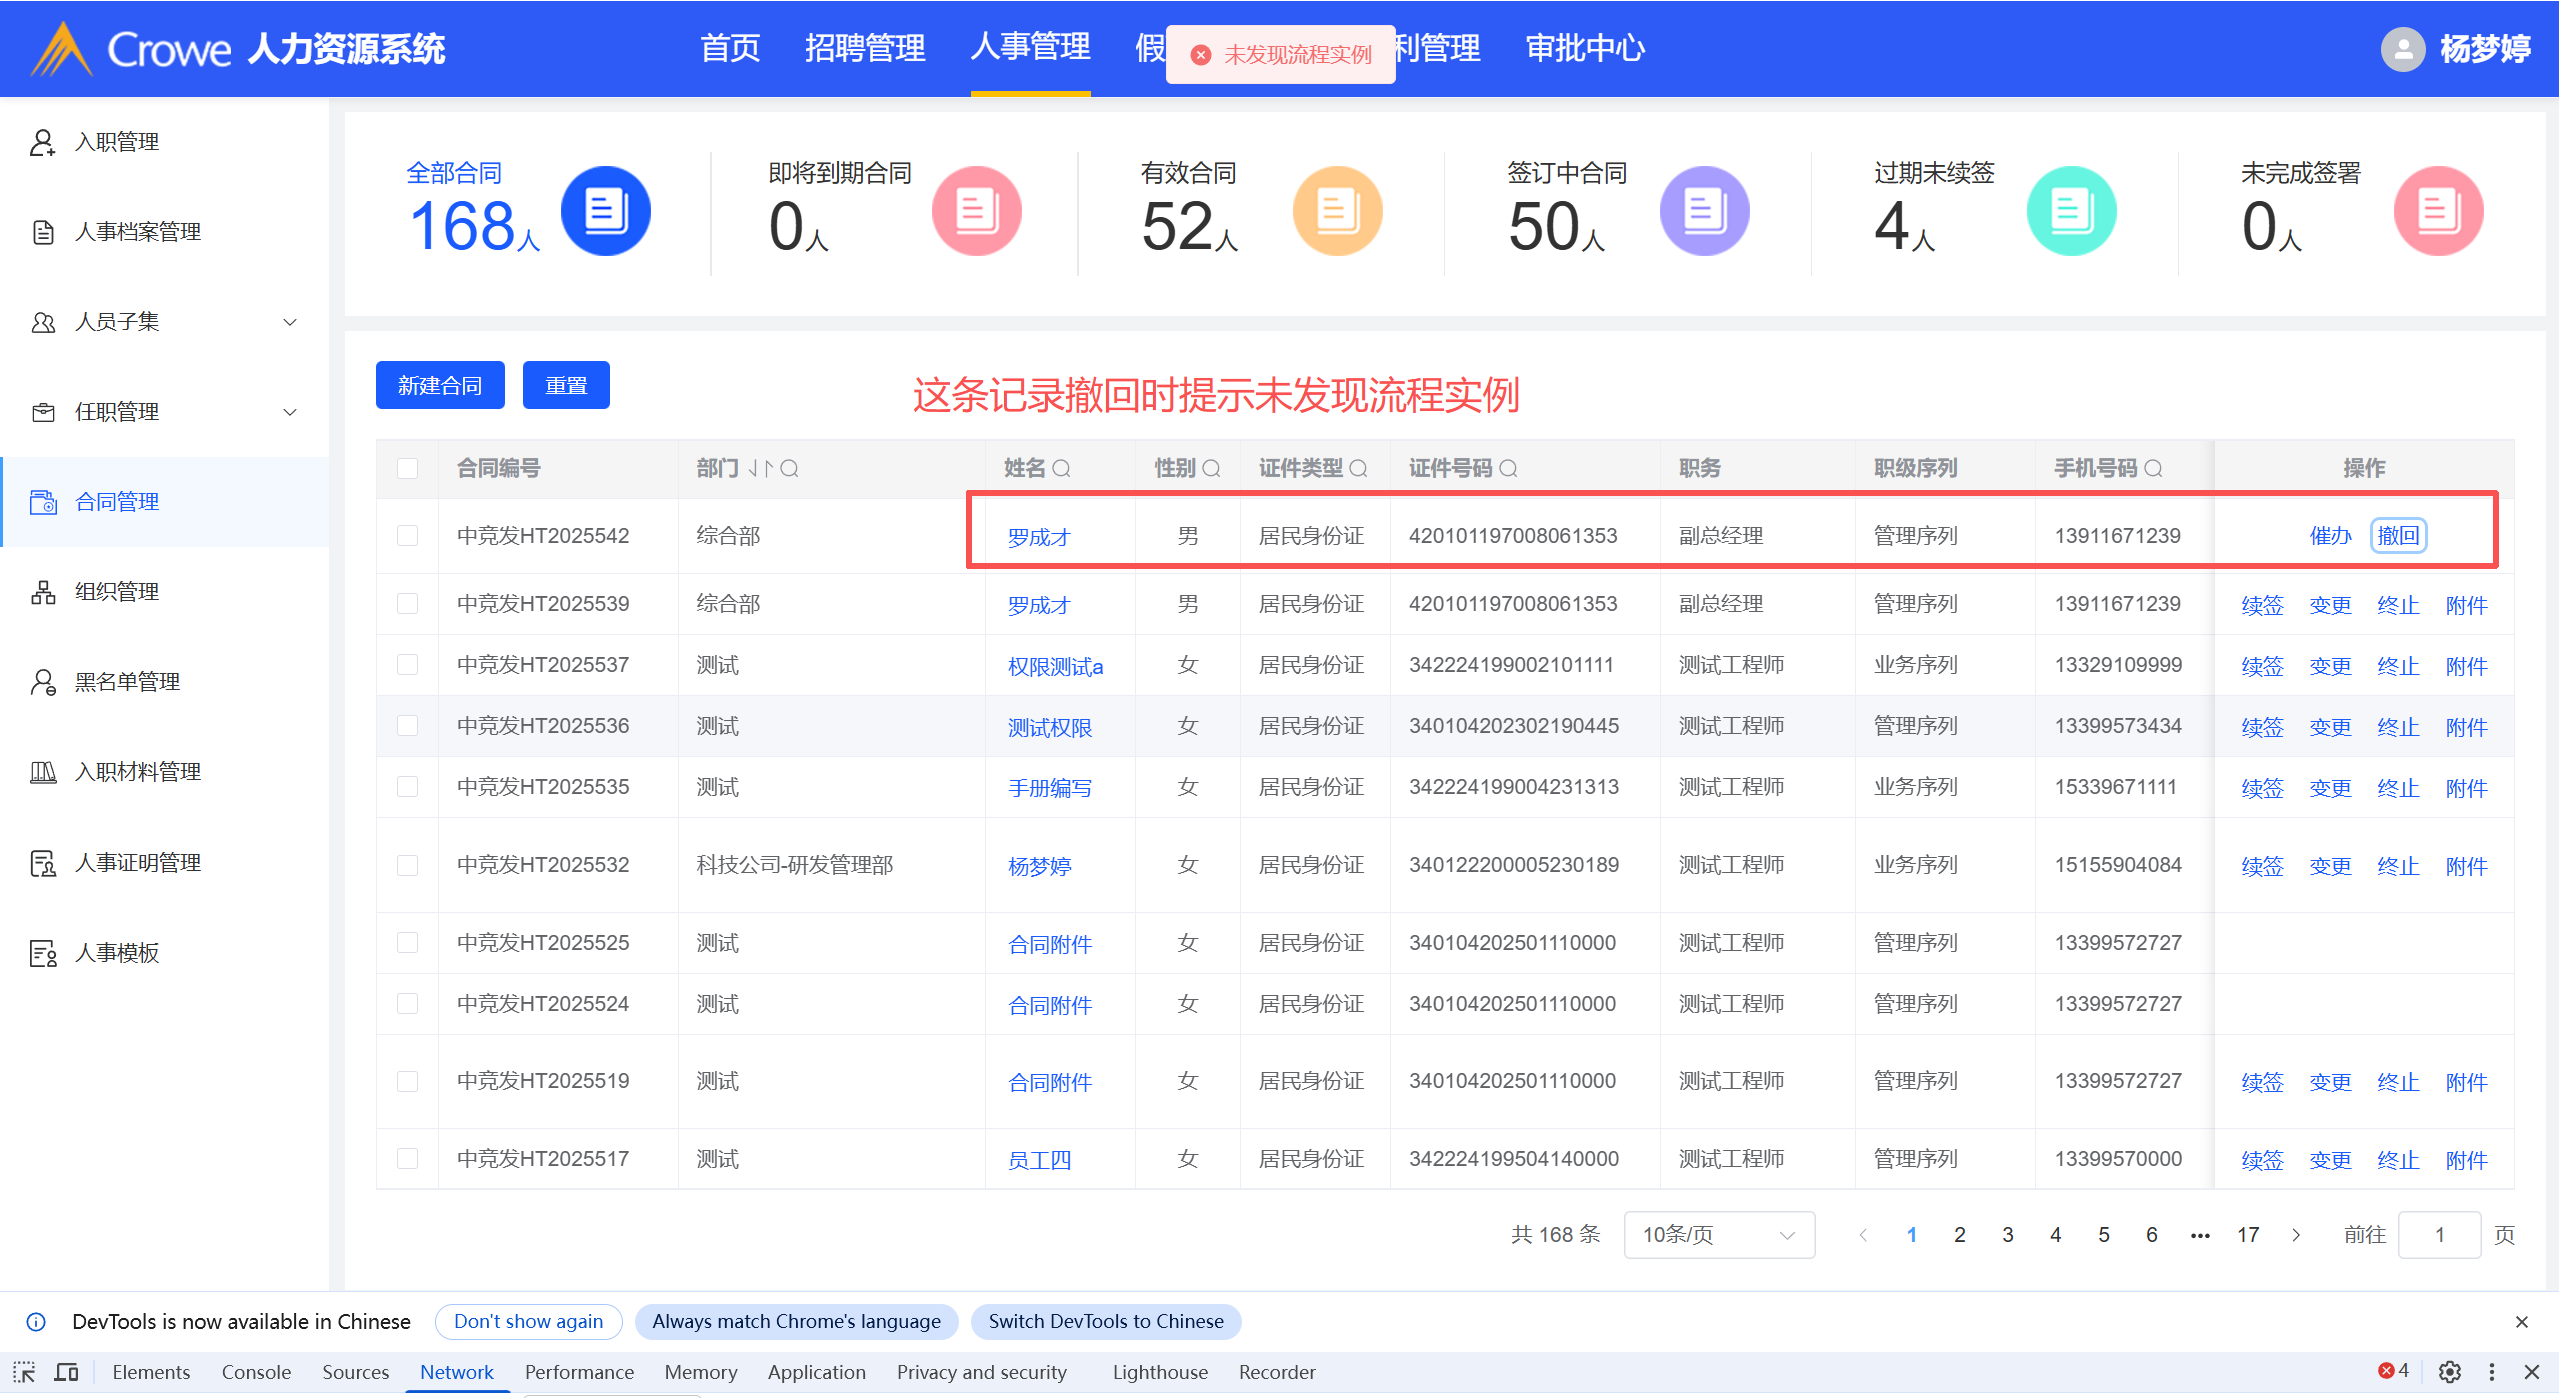This screenshot has height=1398, width=2559.
Task: Click 撤回 in the first contract row
Action: tap(2397, 535)
